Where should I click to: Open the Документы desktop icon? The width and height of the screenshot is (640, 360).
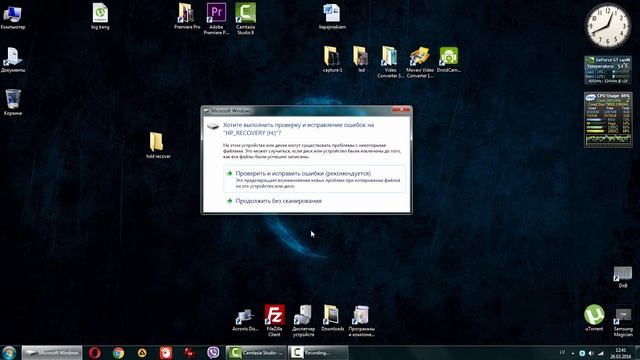click(x=13, y=60)
